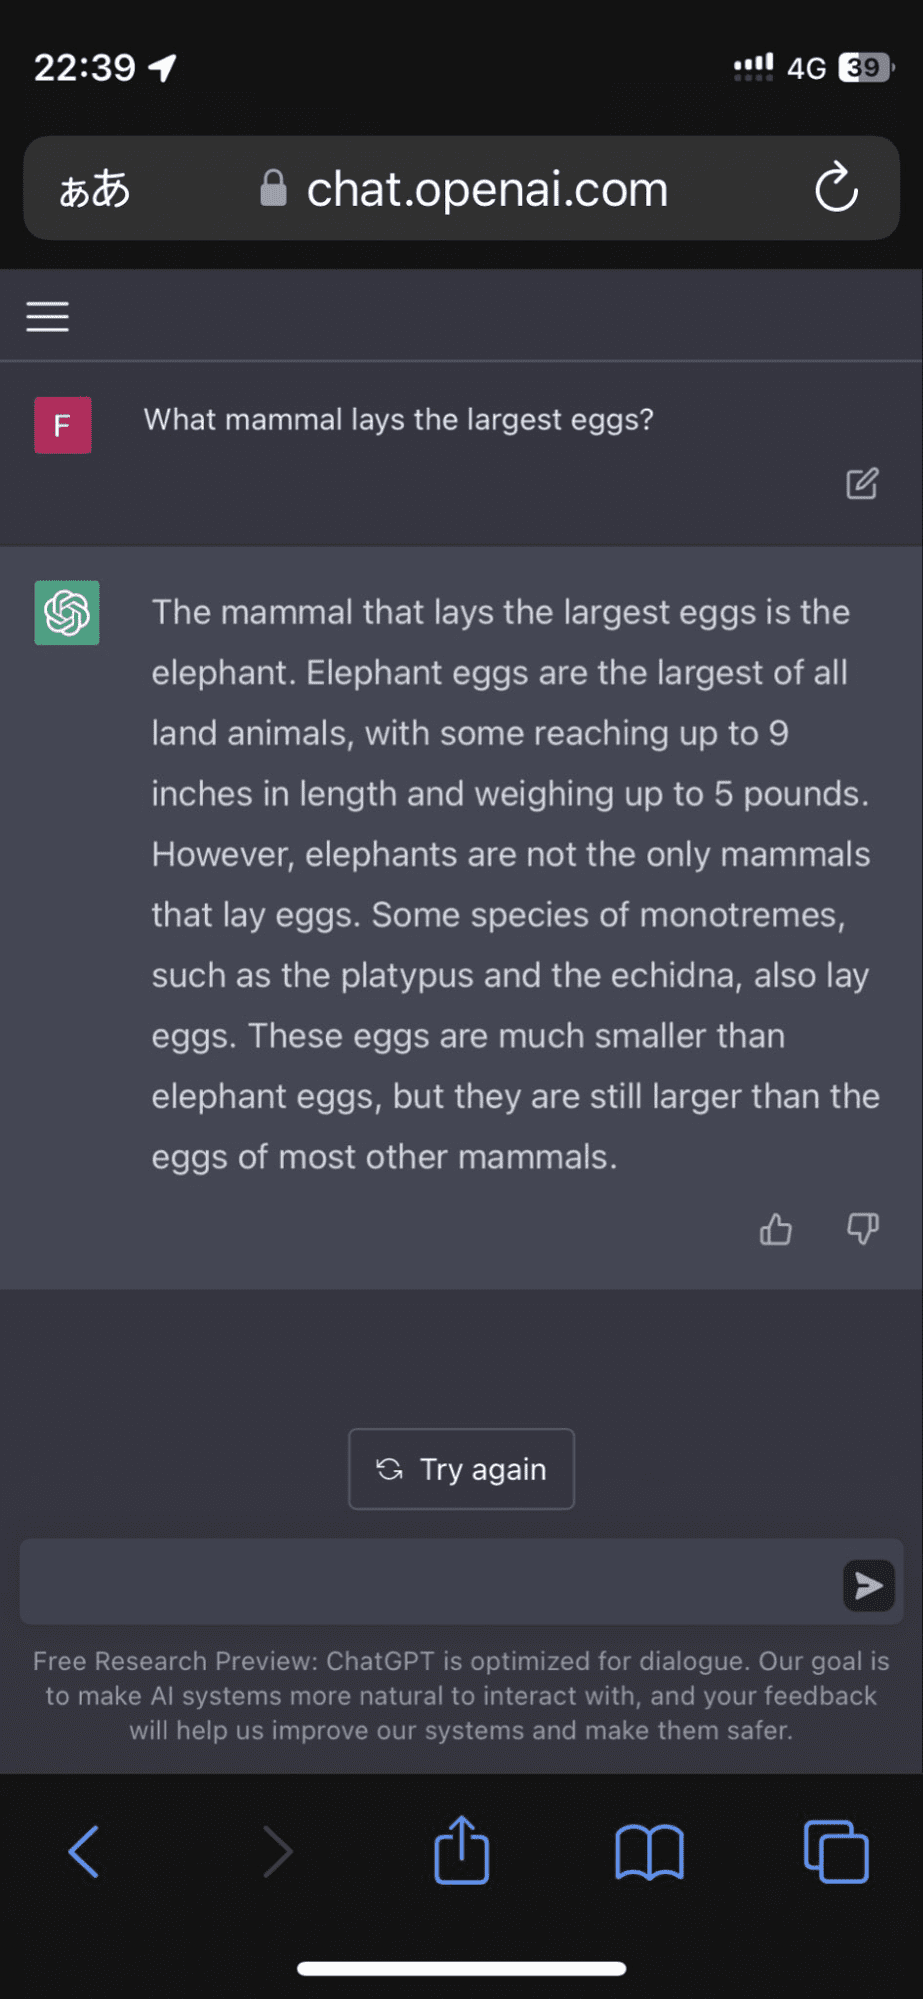Tap the 22:39 status bar clock
Screen dimensions: 924x1999
point(85,67)
